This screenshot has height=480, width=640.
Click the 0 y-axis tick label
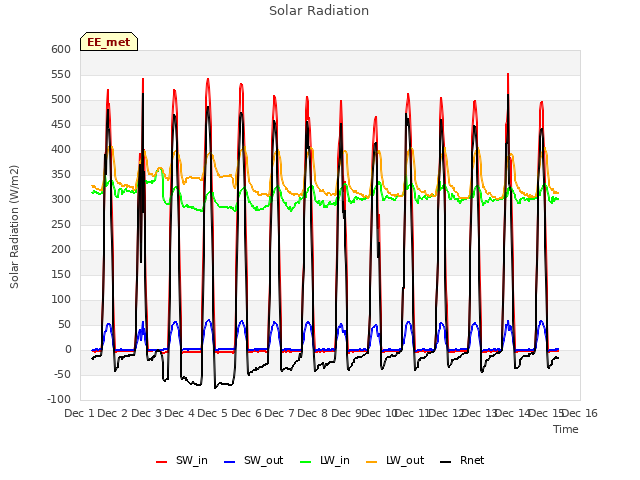pyautogui.click(x=68, y=350)
